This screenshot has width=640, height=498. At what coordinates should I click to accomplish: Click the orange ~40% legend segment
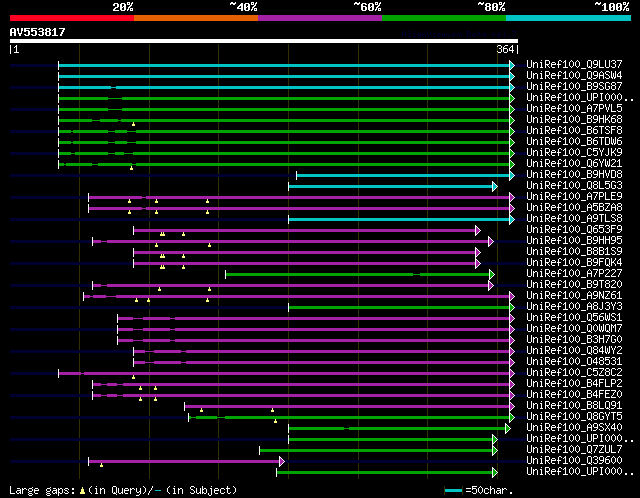click(196, 18)
